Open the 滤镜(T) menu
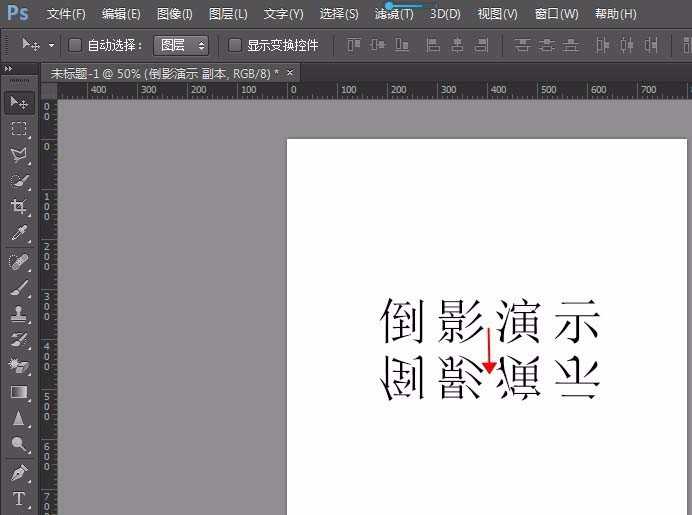Viewport: 692px width, 515px height. click(x=394, y=14)
